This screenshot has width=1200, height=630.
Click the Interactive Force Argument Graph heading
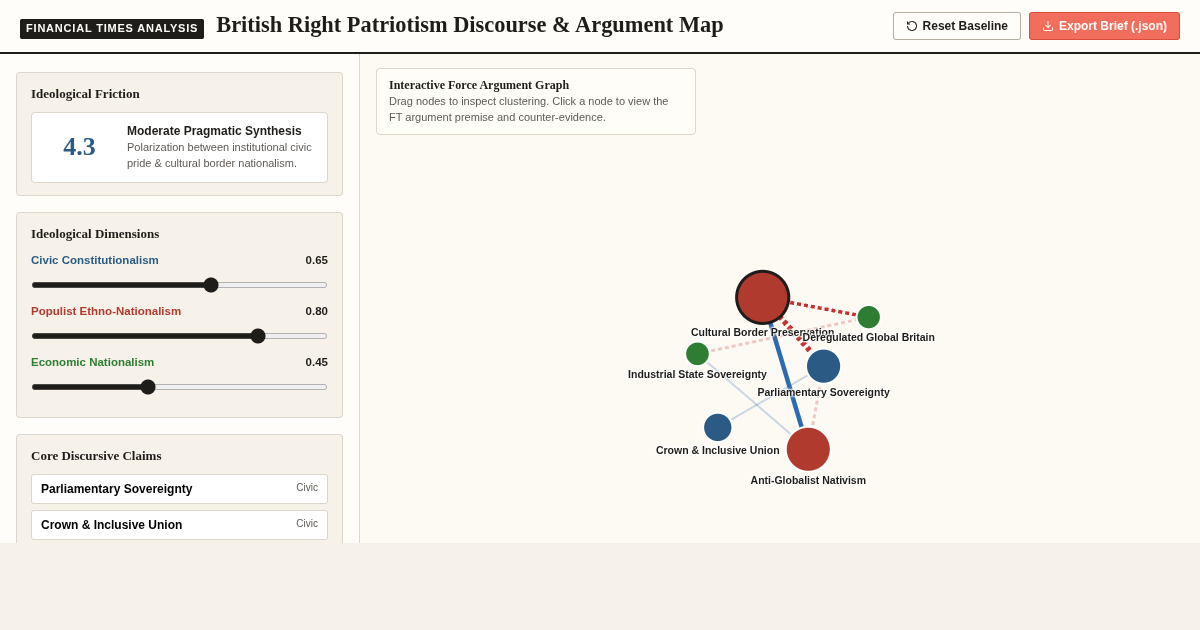point(479,85)
